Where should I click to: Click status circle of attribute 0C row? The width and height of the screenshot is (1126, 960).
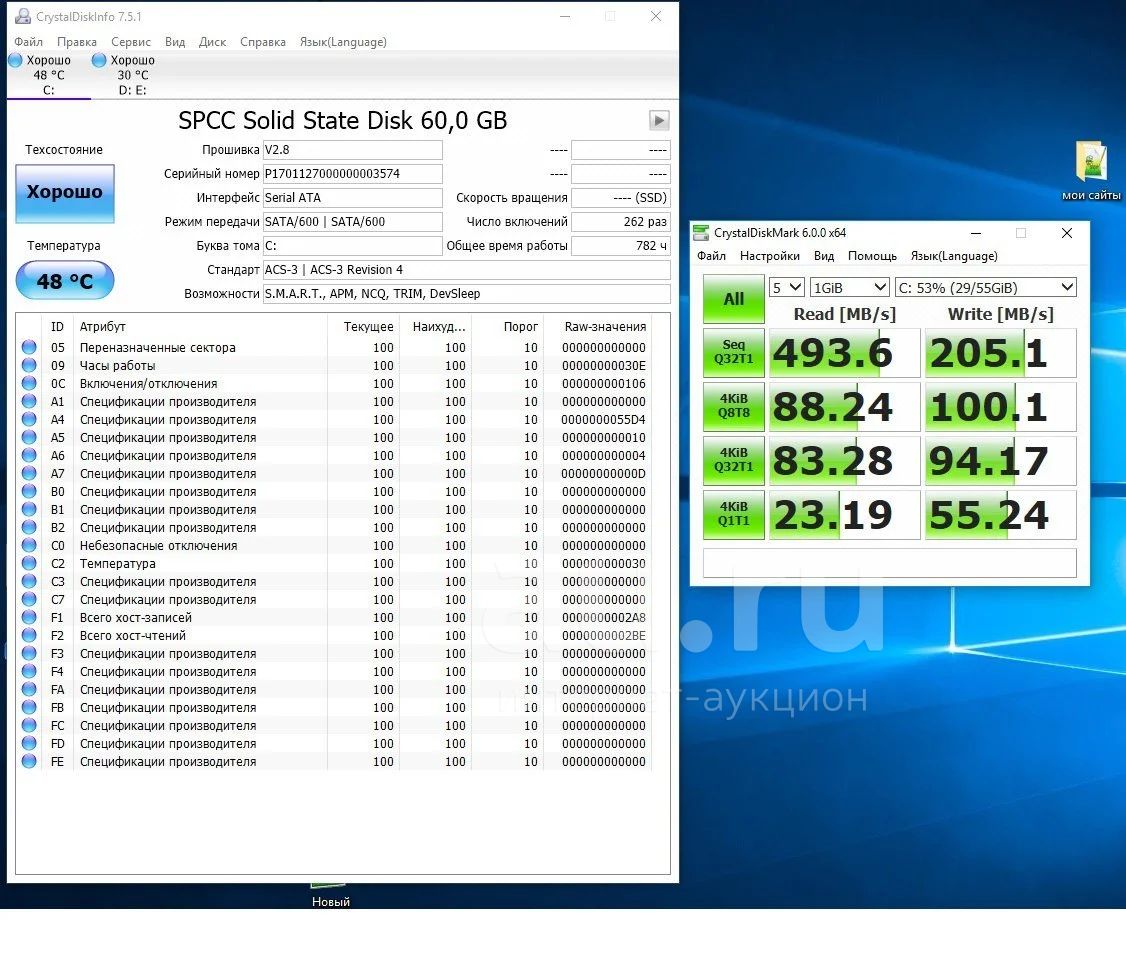[x=29, y=383]
